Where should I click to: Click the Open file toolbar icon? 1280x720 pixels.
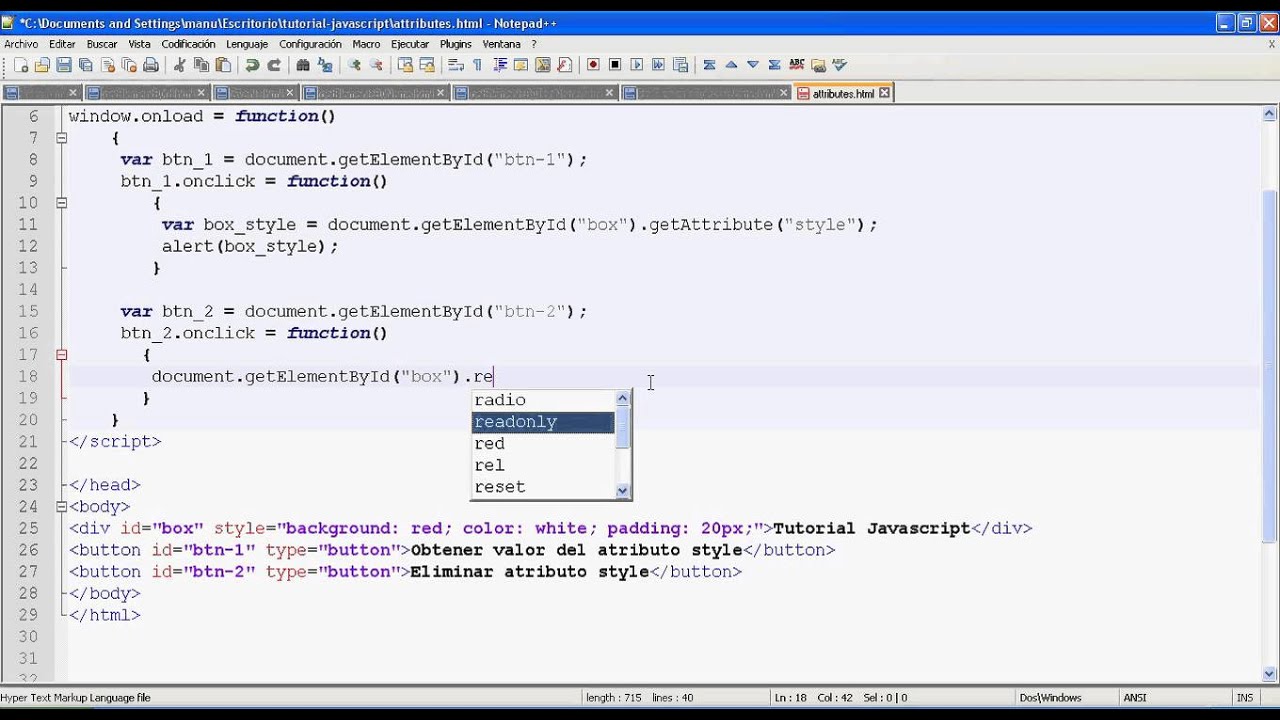click(42, 65)
